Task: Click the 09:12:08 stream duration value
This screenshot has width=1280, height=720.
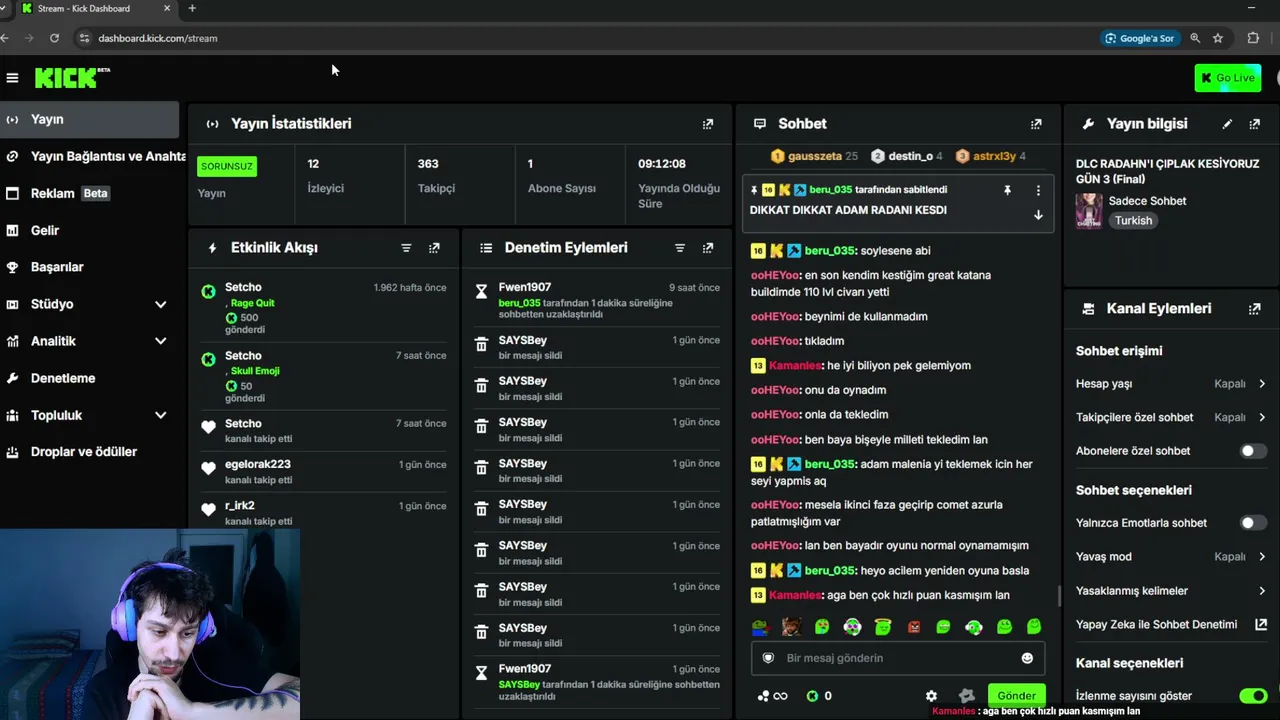Action: [x=662, y=164]
